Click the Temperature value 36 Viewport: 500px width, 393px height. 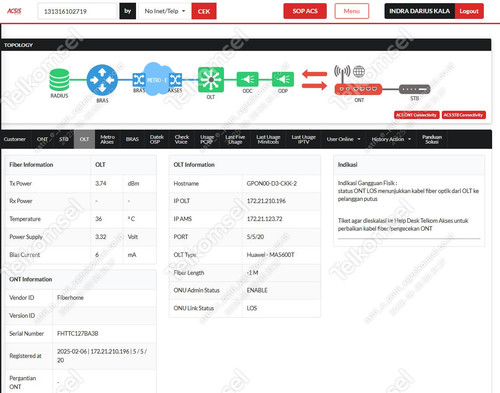point(99,219)
